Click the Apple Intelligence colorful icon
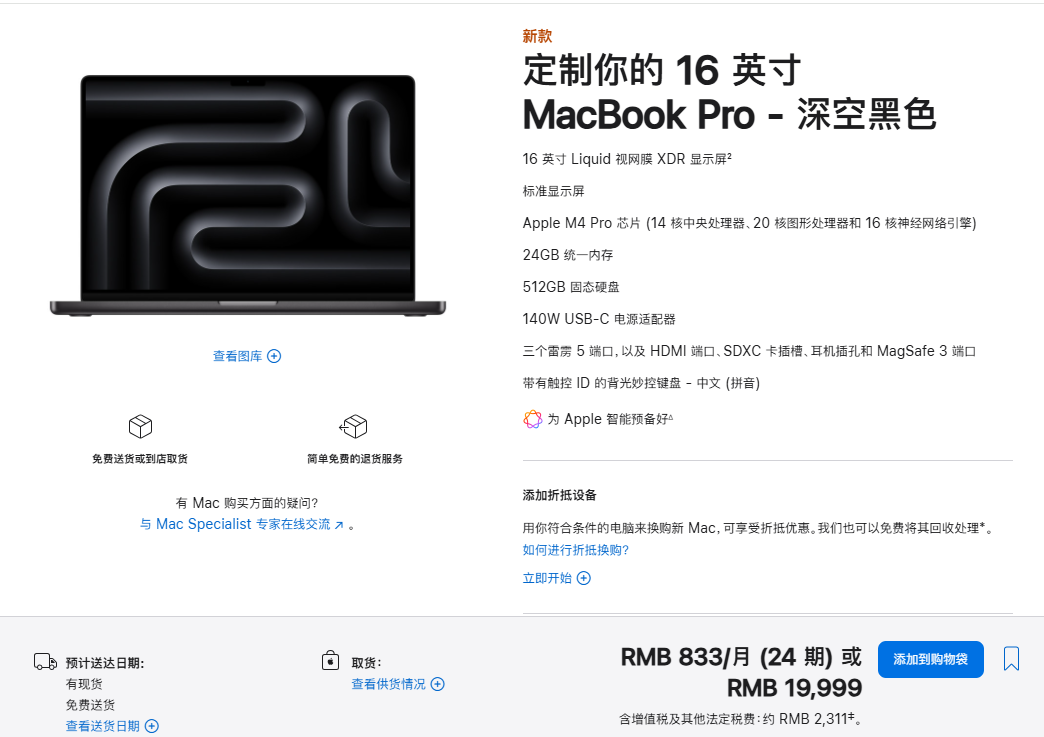 point(533,419)
